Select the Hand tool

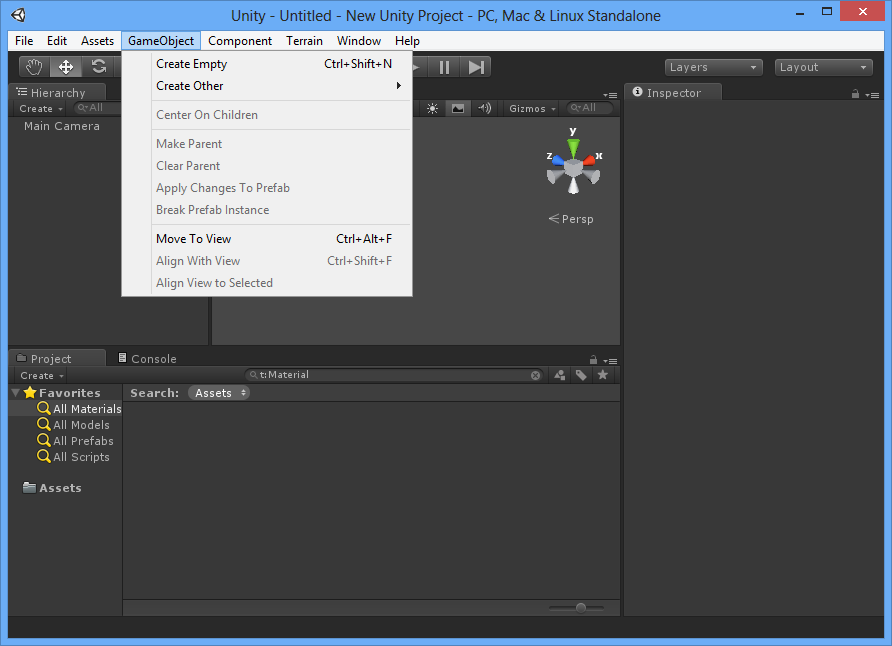35,67
